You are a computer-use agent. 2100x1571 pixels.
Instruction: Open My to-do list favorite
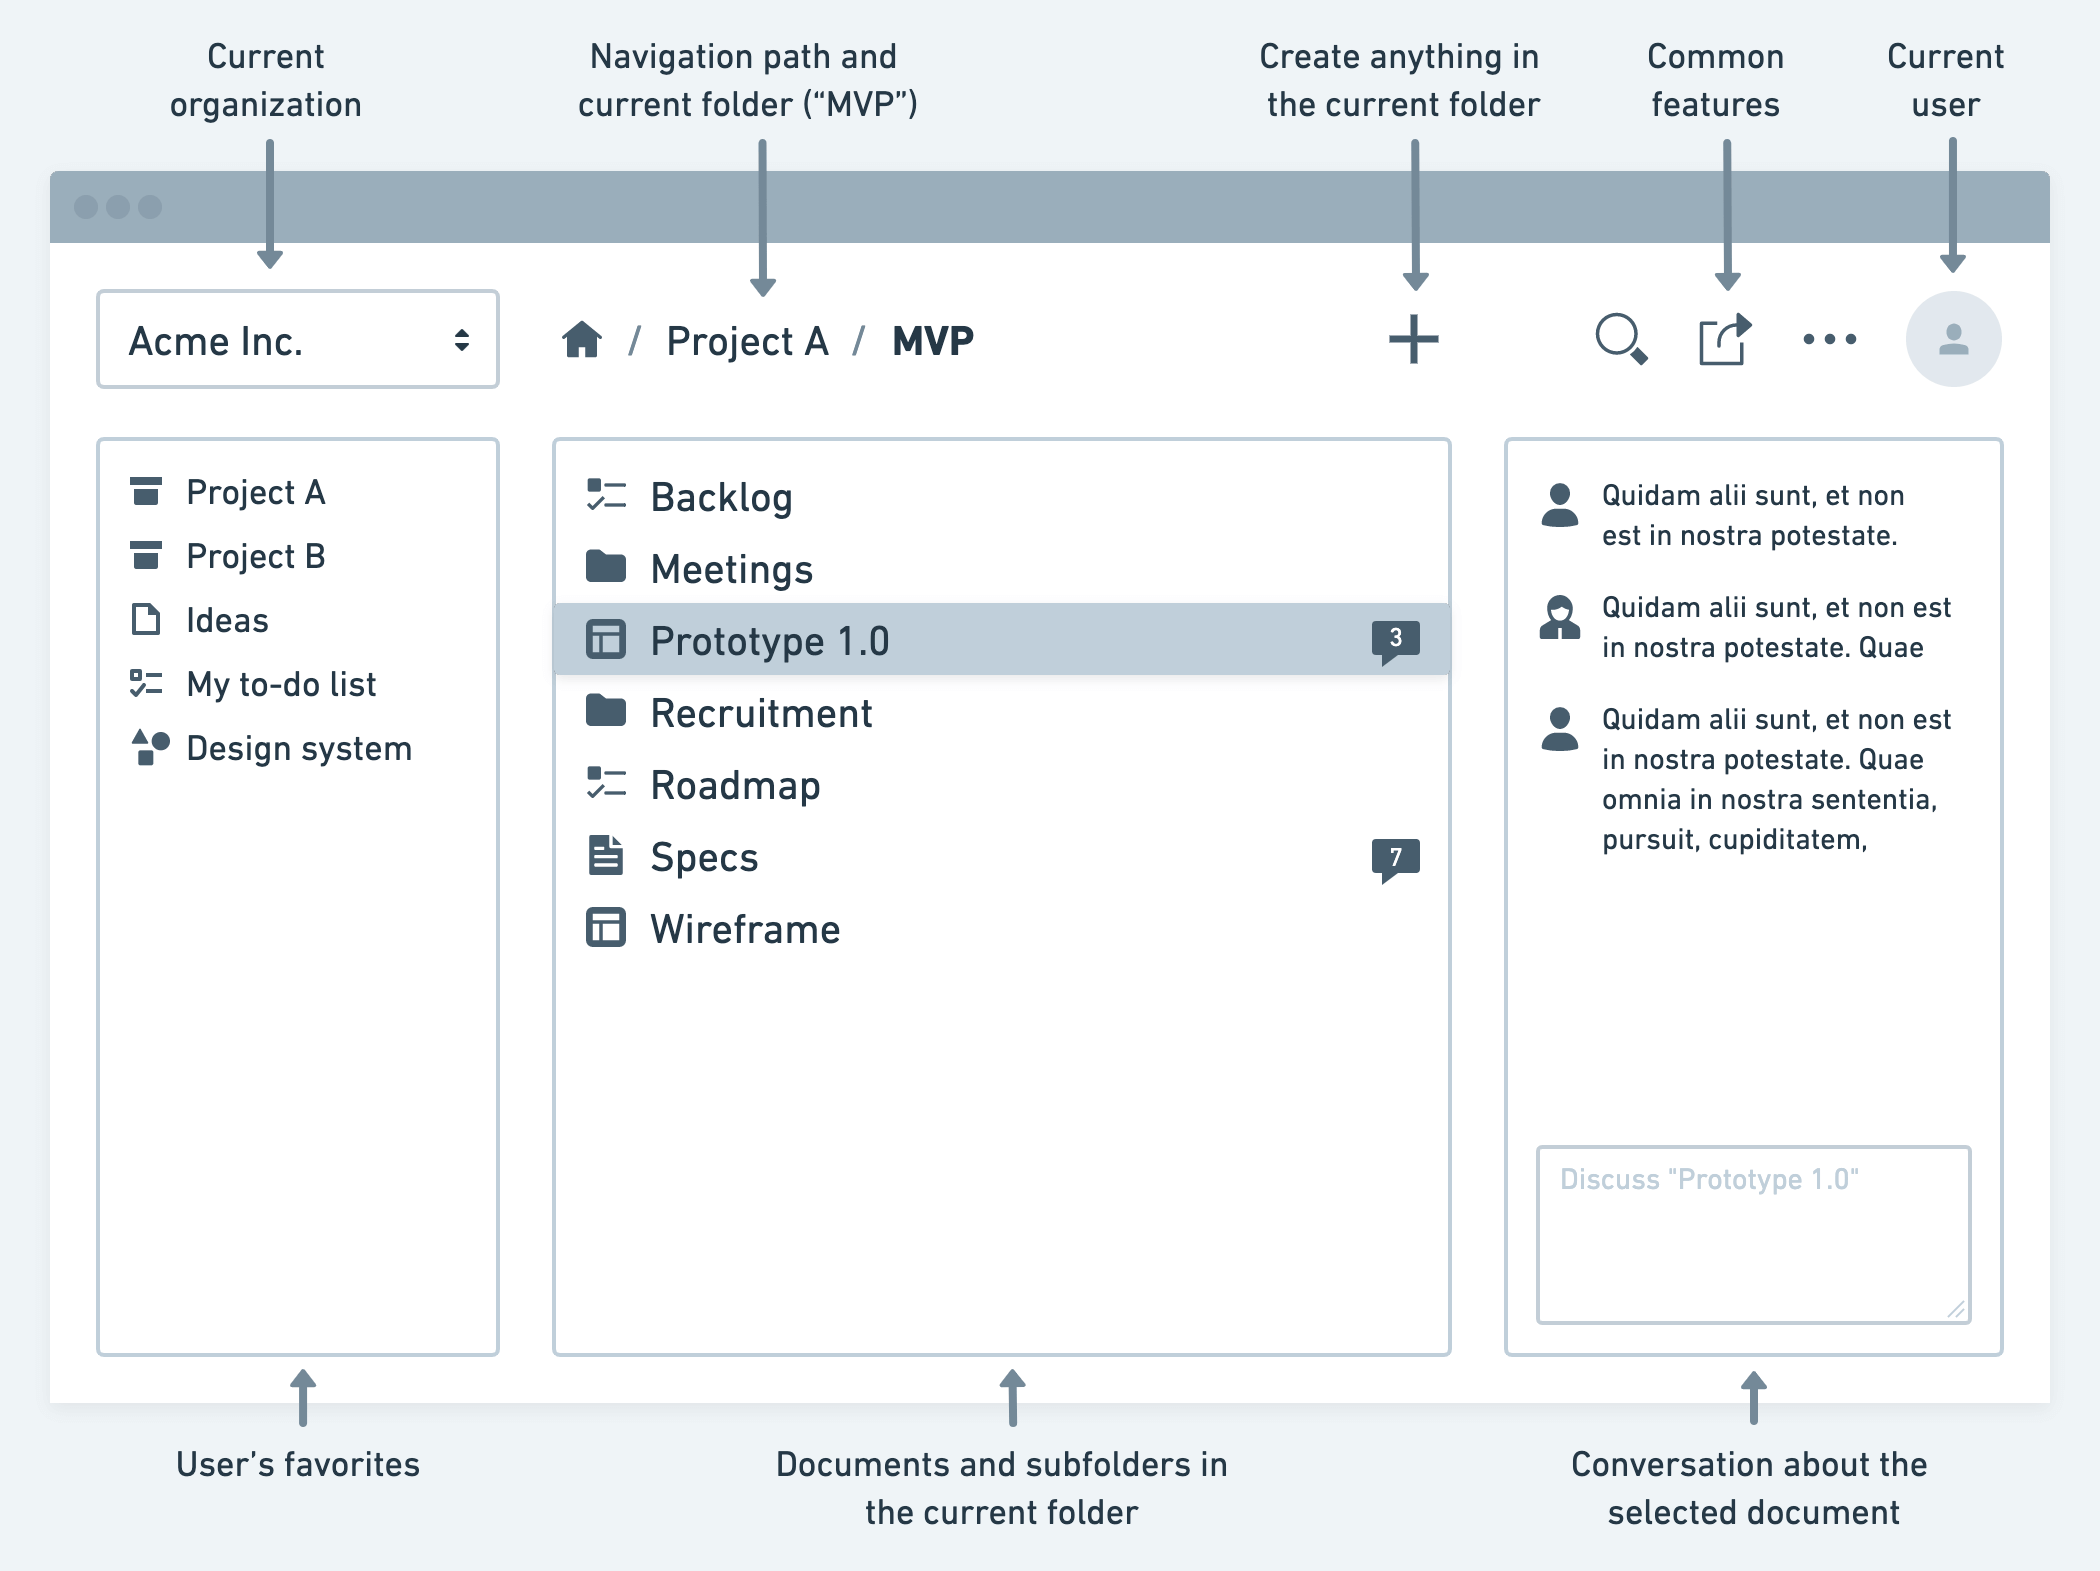[281, 685]
